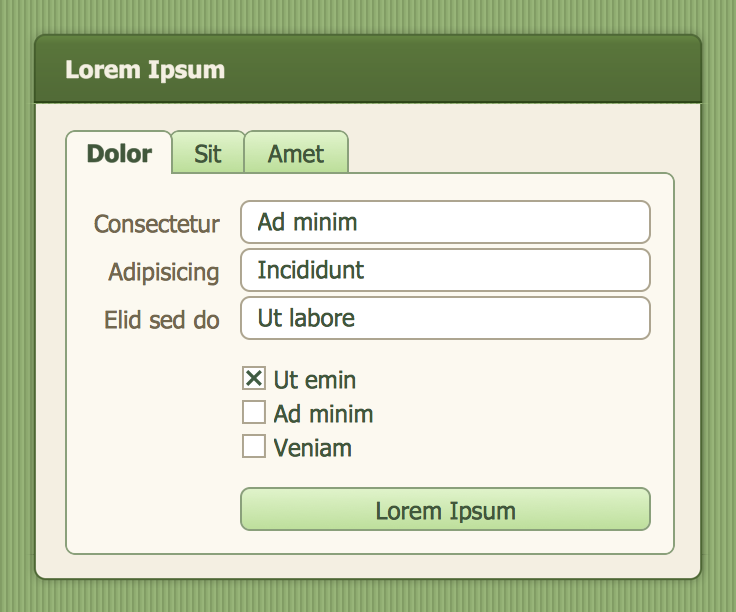Uncheck the Ut emin checkbox
The image size is (736, 612).
pos(254,378)
